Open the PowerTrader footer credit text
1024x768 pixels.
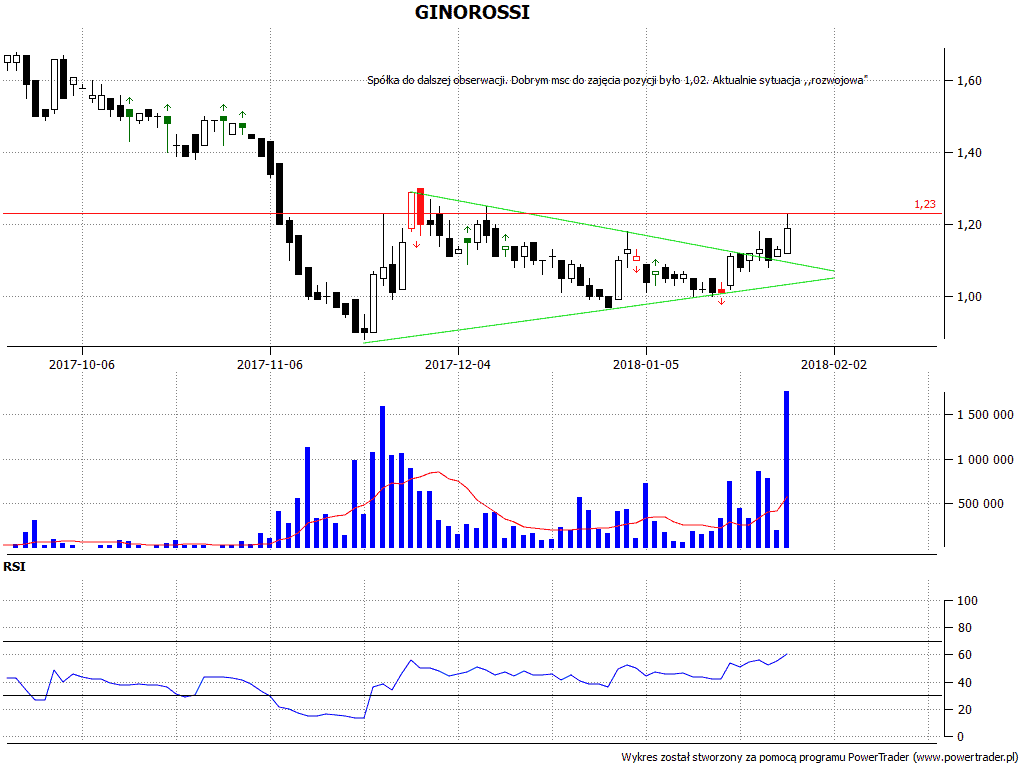pos(820,758)
